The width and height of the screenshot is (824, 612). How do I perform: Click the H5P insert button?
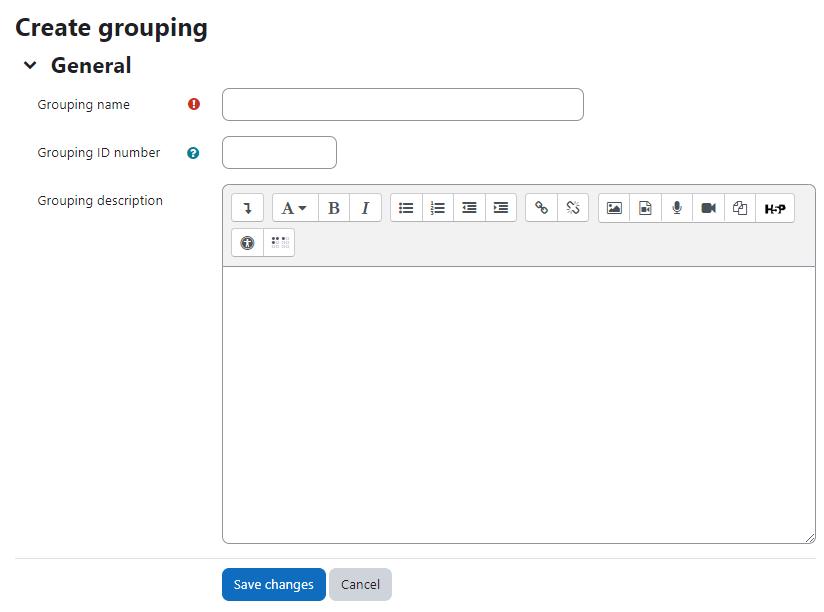[x=775, y=208]
